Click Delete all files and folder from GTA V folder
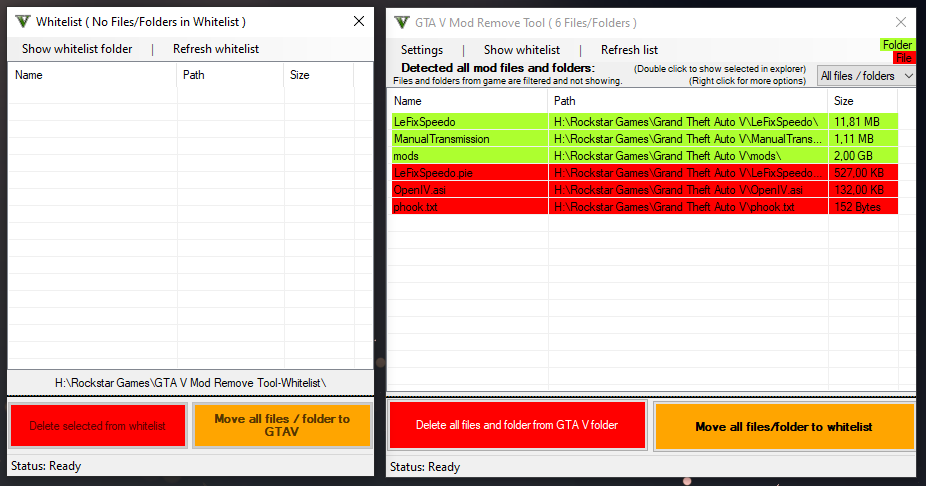 click(x=517, y=425)
